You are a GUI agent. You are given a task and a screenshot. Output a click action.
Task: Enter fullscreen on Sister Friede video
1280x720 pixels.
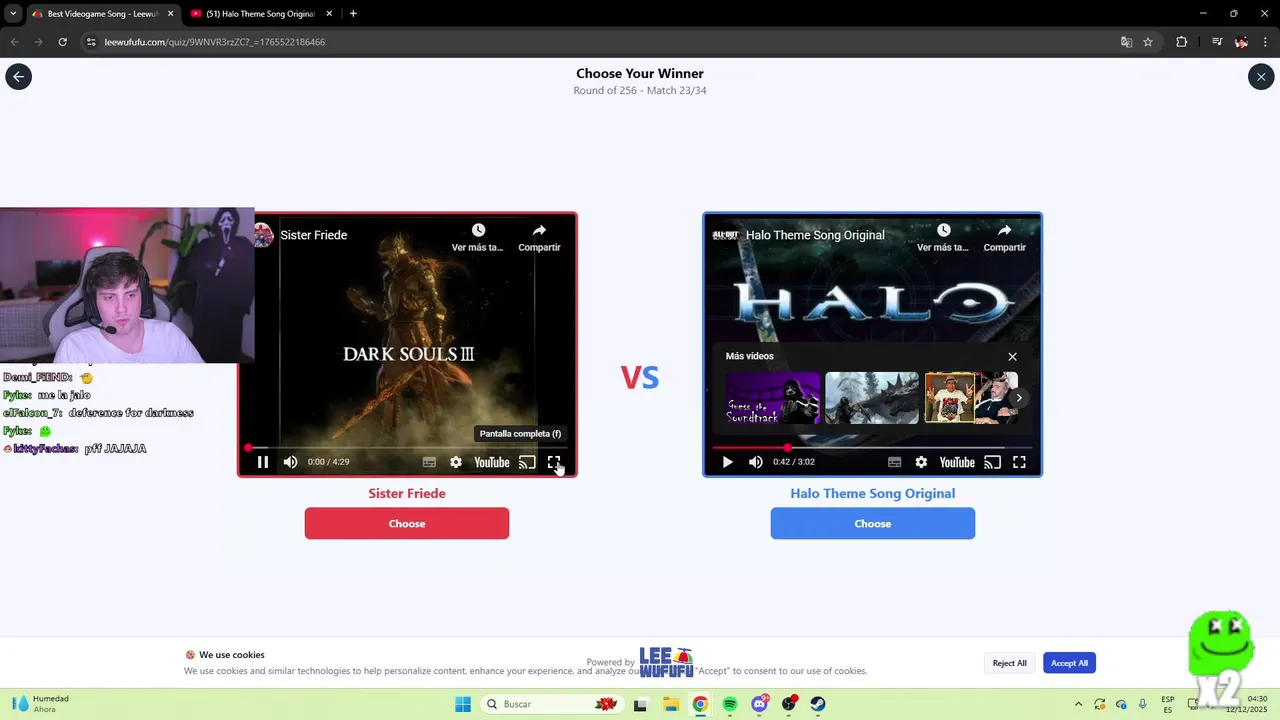point(554,462)
